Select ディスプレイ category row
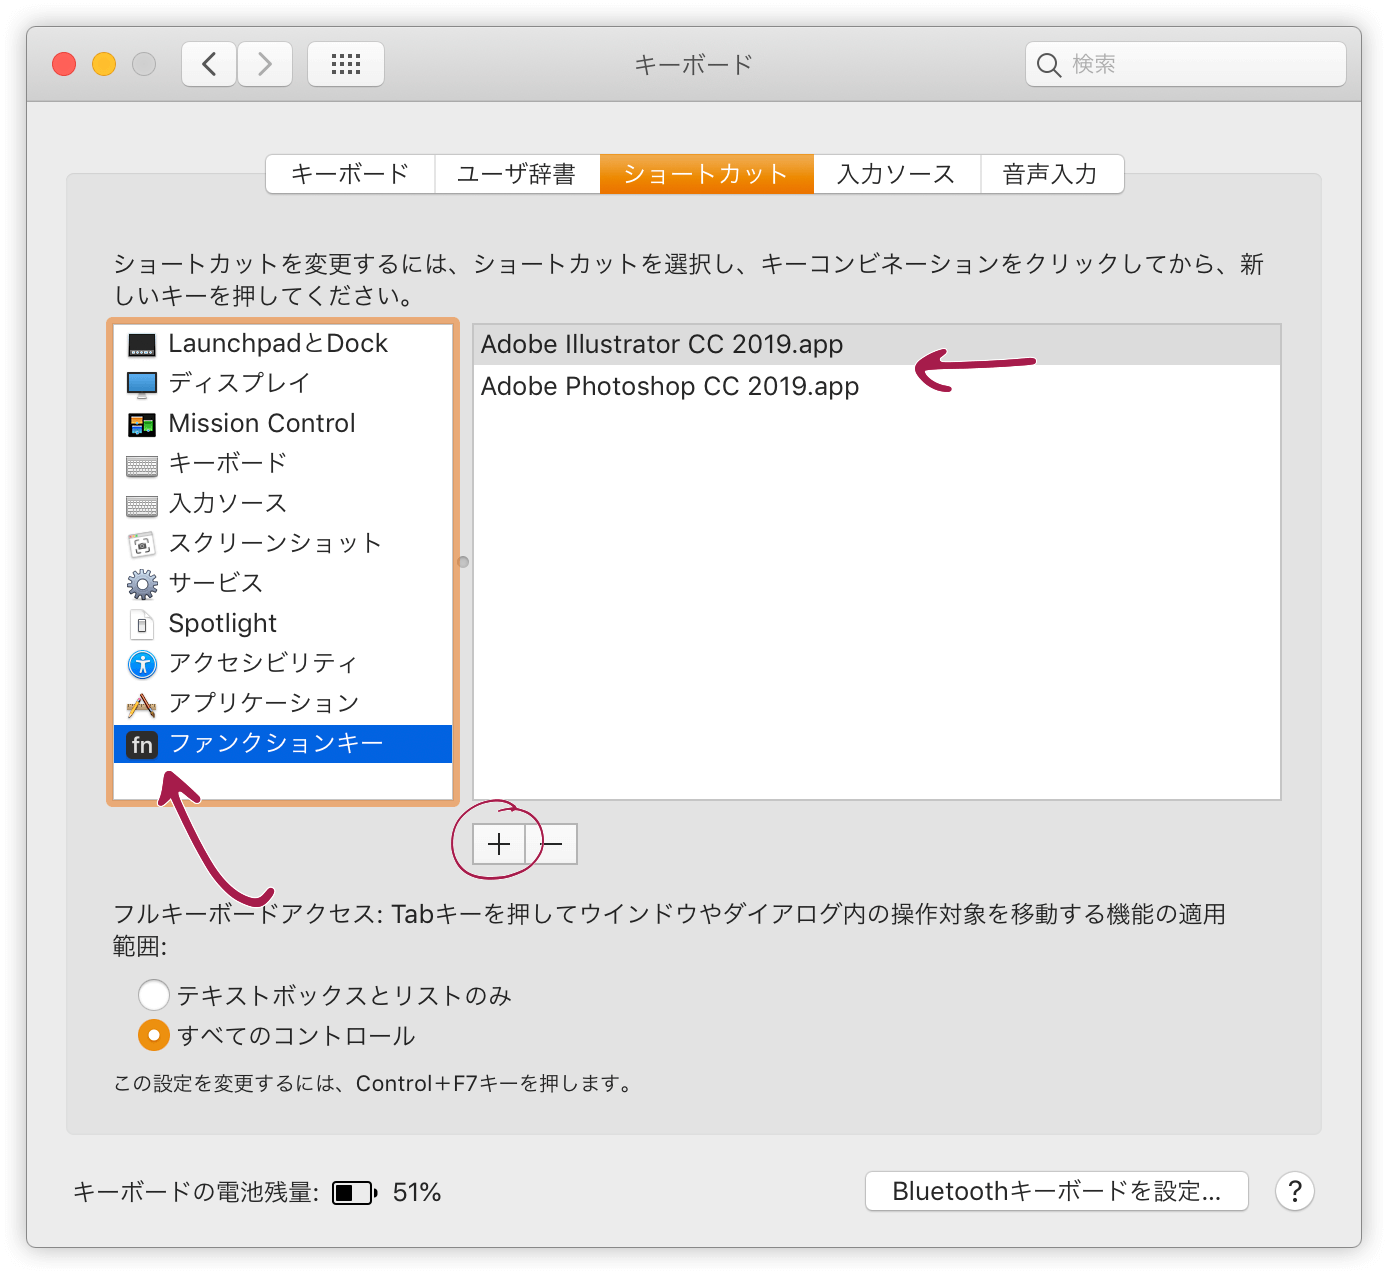 (x=283, y=384)
